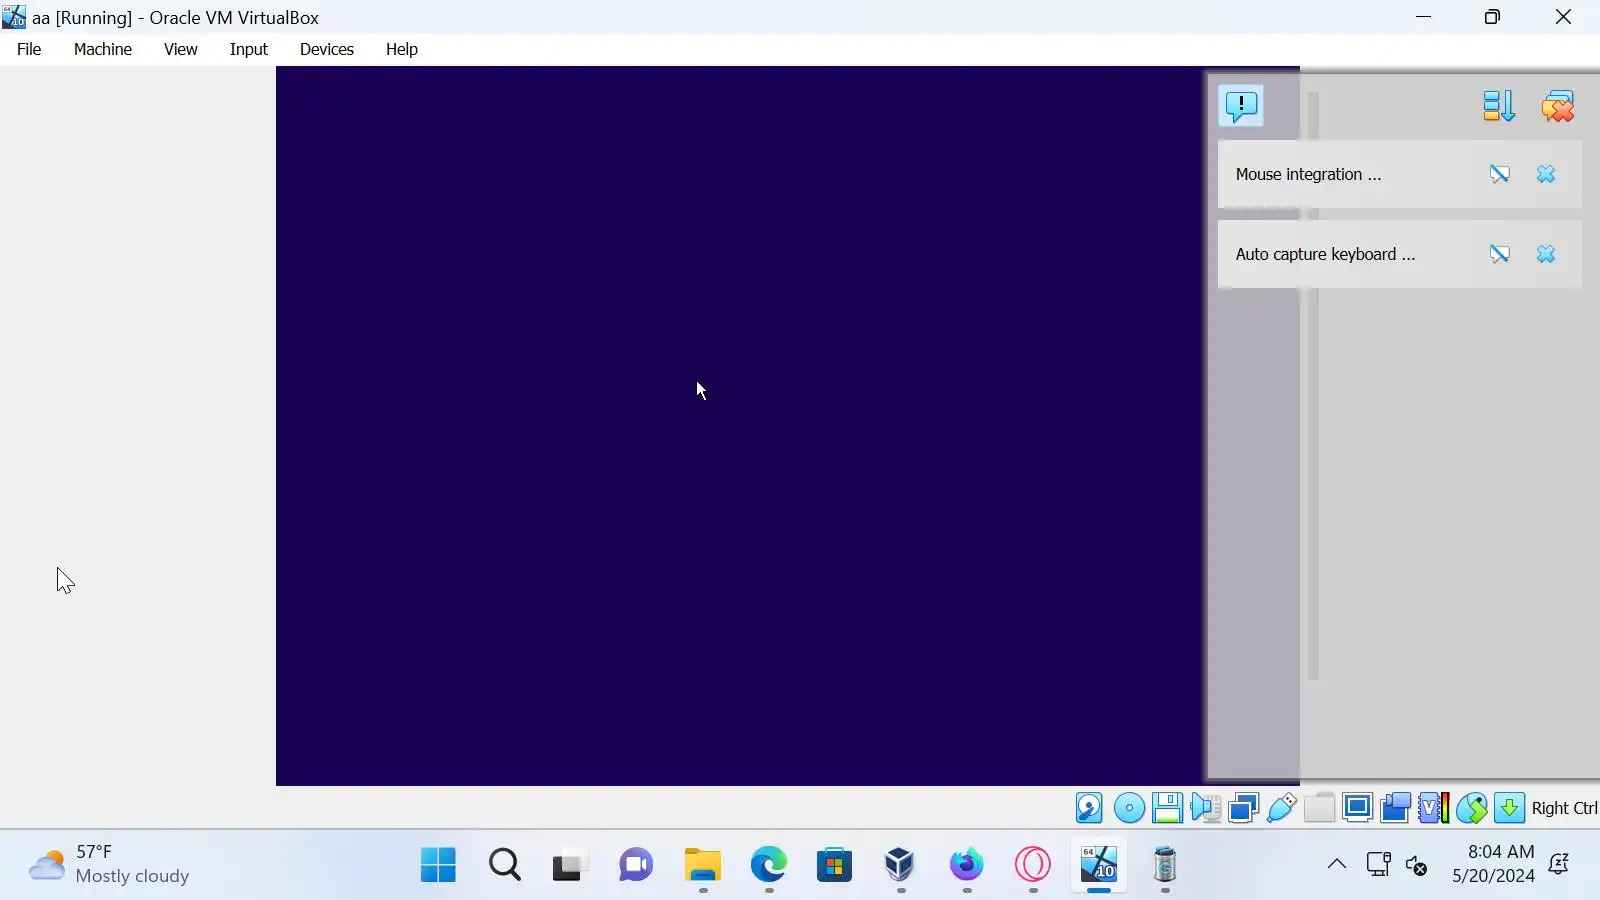Open the Windows Start menu
Screen dimensions: 1600x900
(x=438, y=865)
